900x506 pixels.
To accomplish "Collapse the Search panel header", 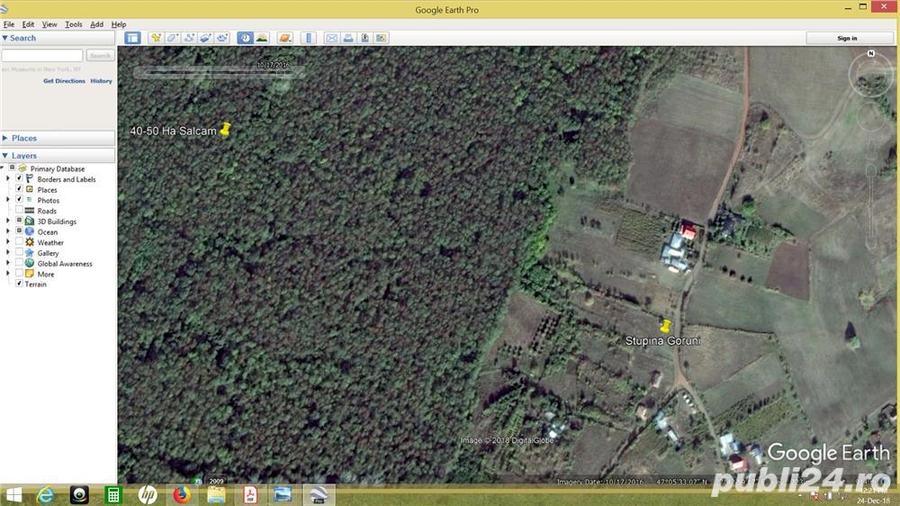I will tap(6, 38).
